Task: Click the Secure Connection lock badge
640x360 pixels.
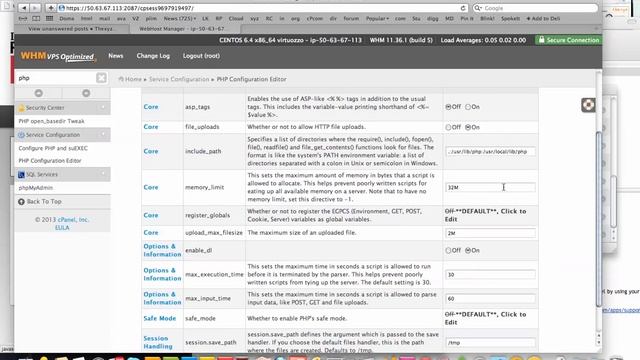Action: 569,40
